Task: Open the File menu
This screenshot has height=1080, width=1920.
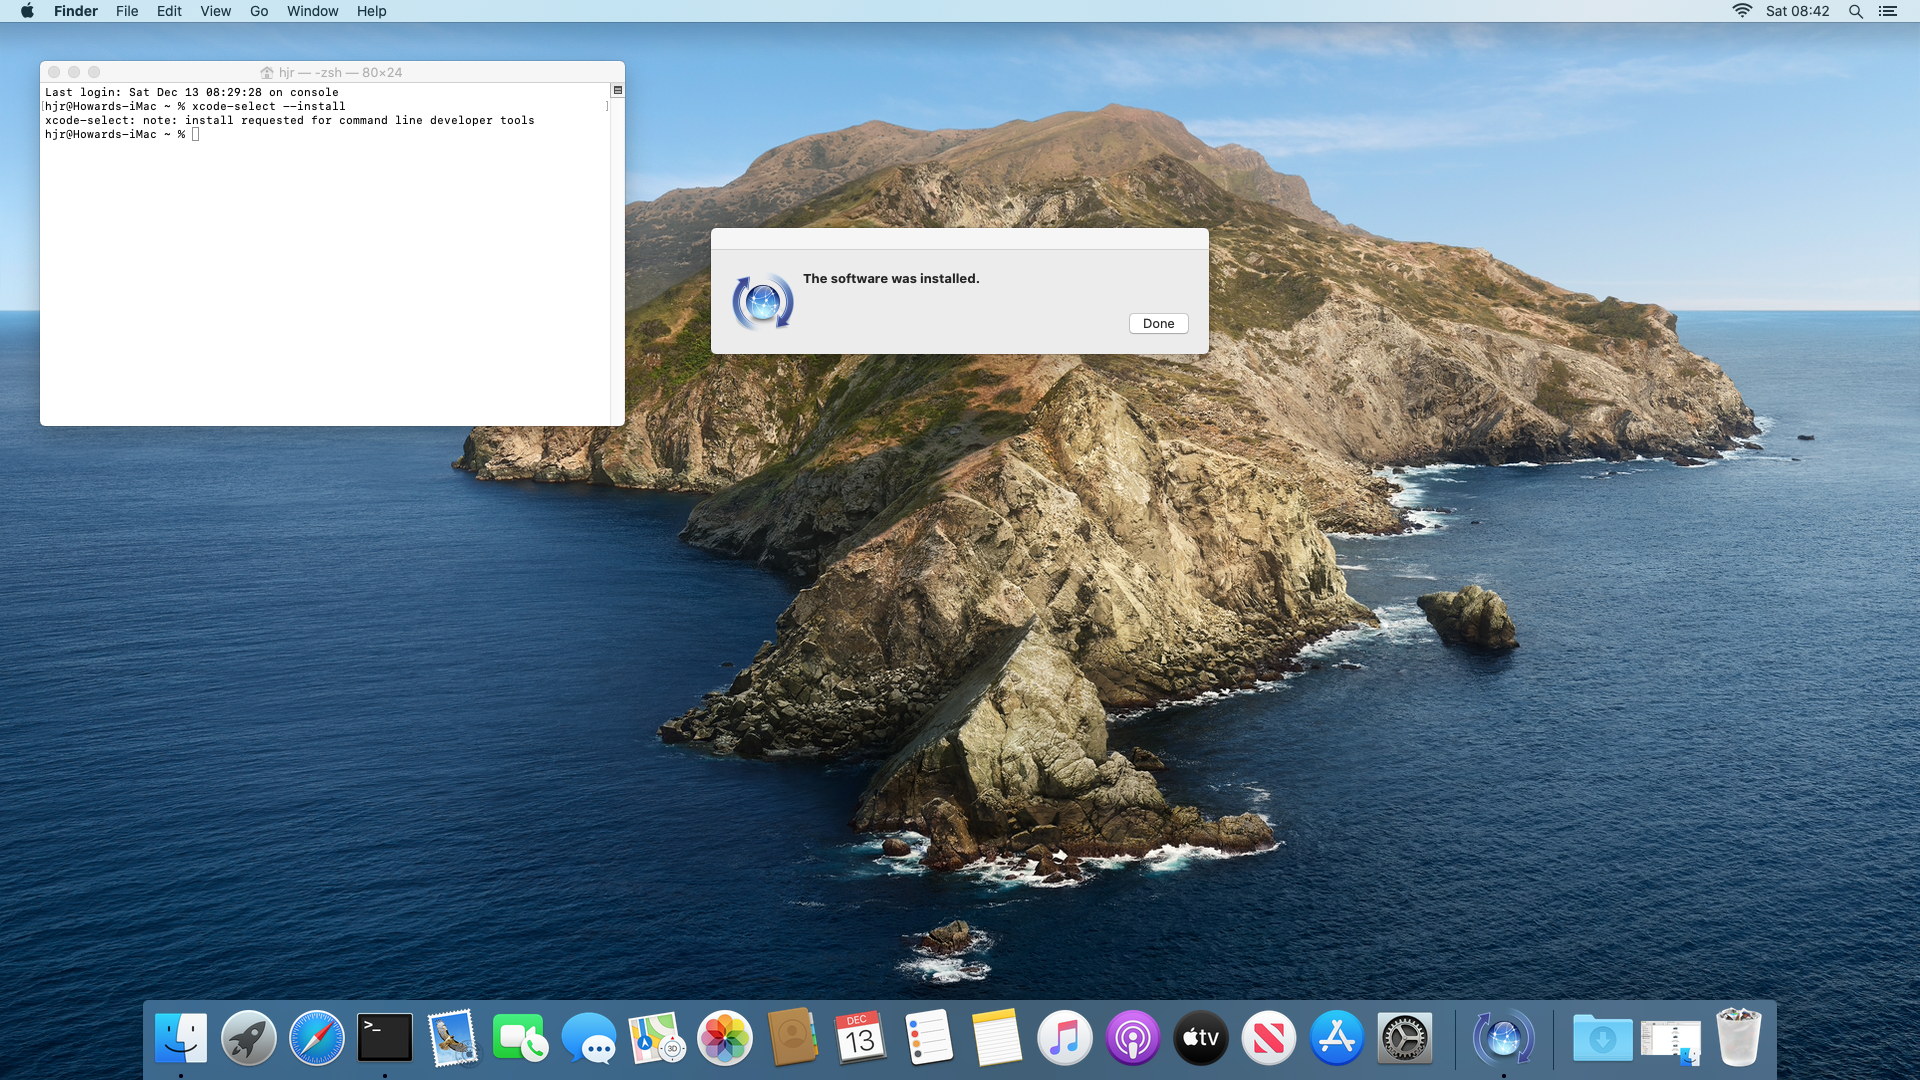Action: pos(127,11)
